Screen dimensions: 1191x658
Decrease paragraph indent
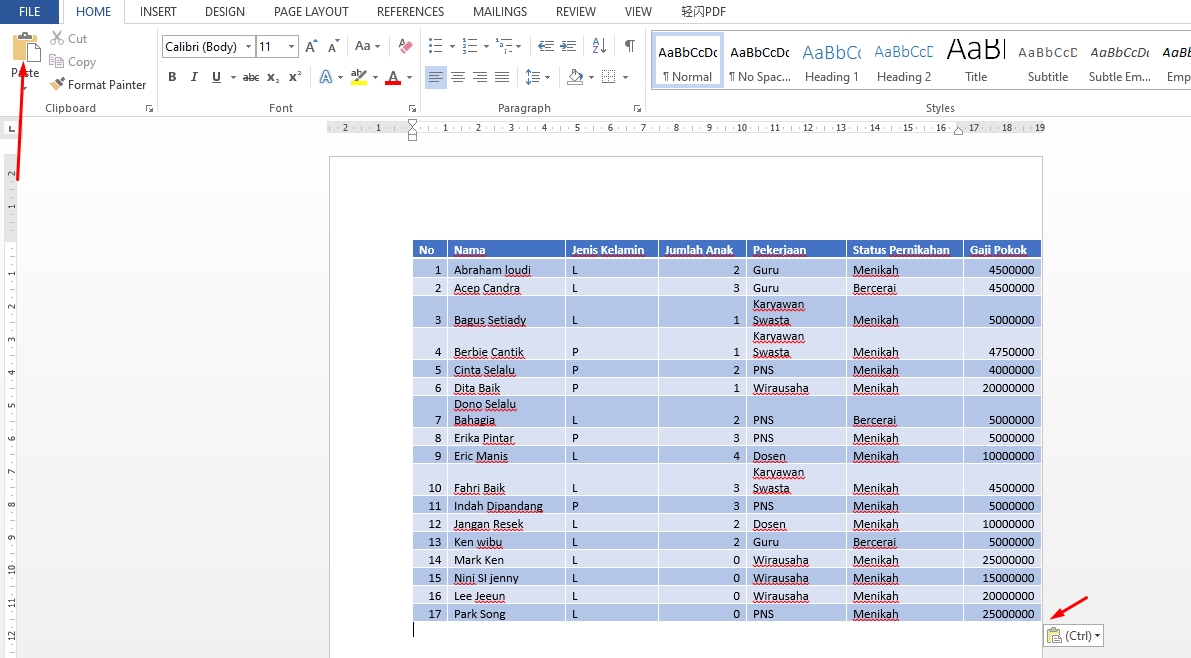pyautogui.click(x=545, y=46)
